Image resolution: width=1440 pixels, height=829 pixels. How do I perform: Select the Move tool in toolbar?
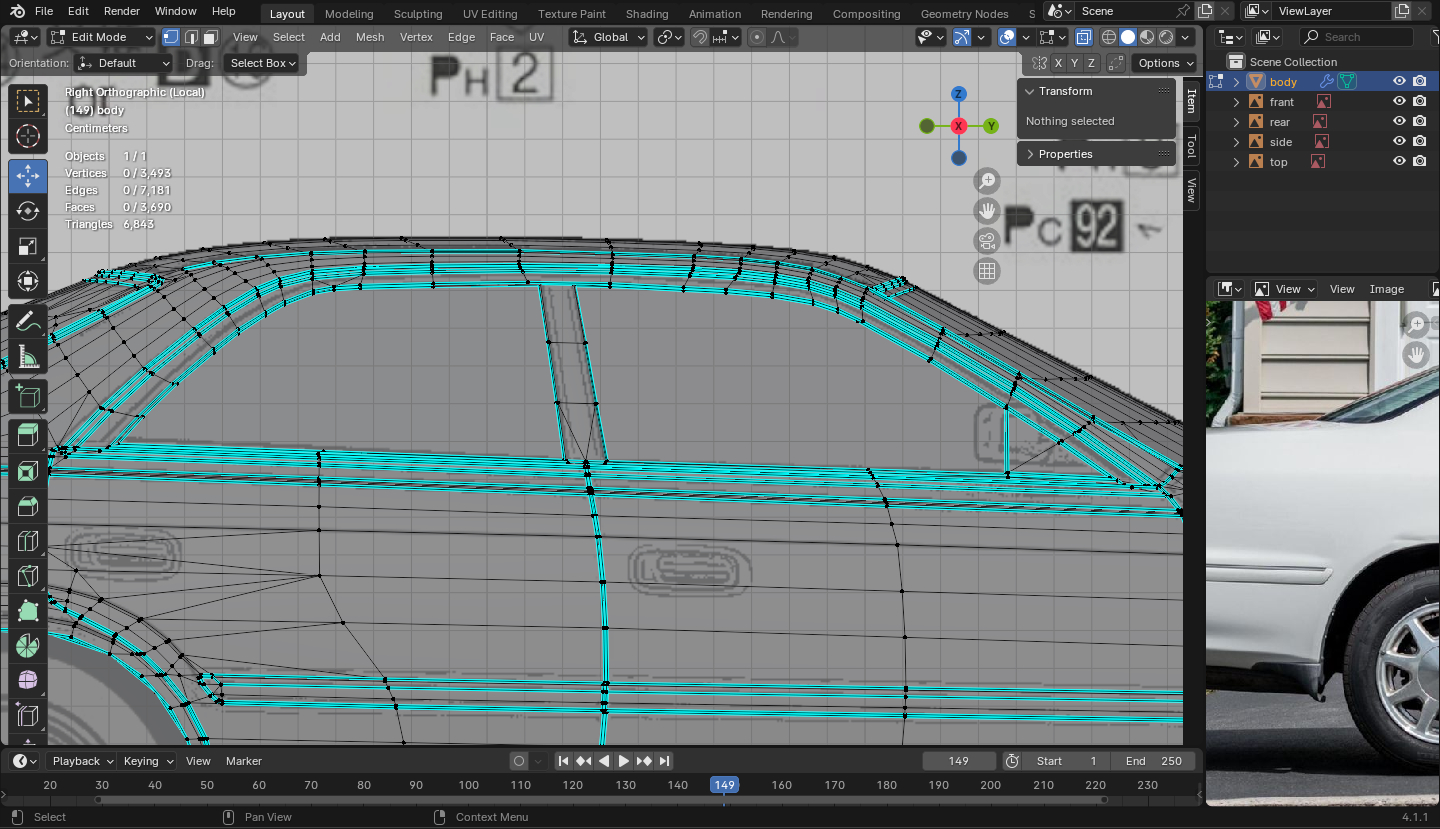(x=28, y=176)
